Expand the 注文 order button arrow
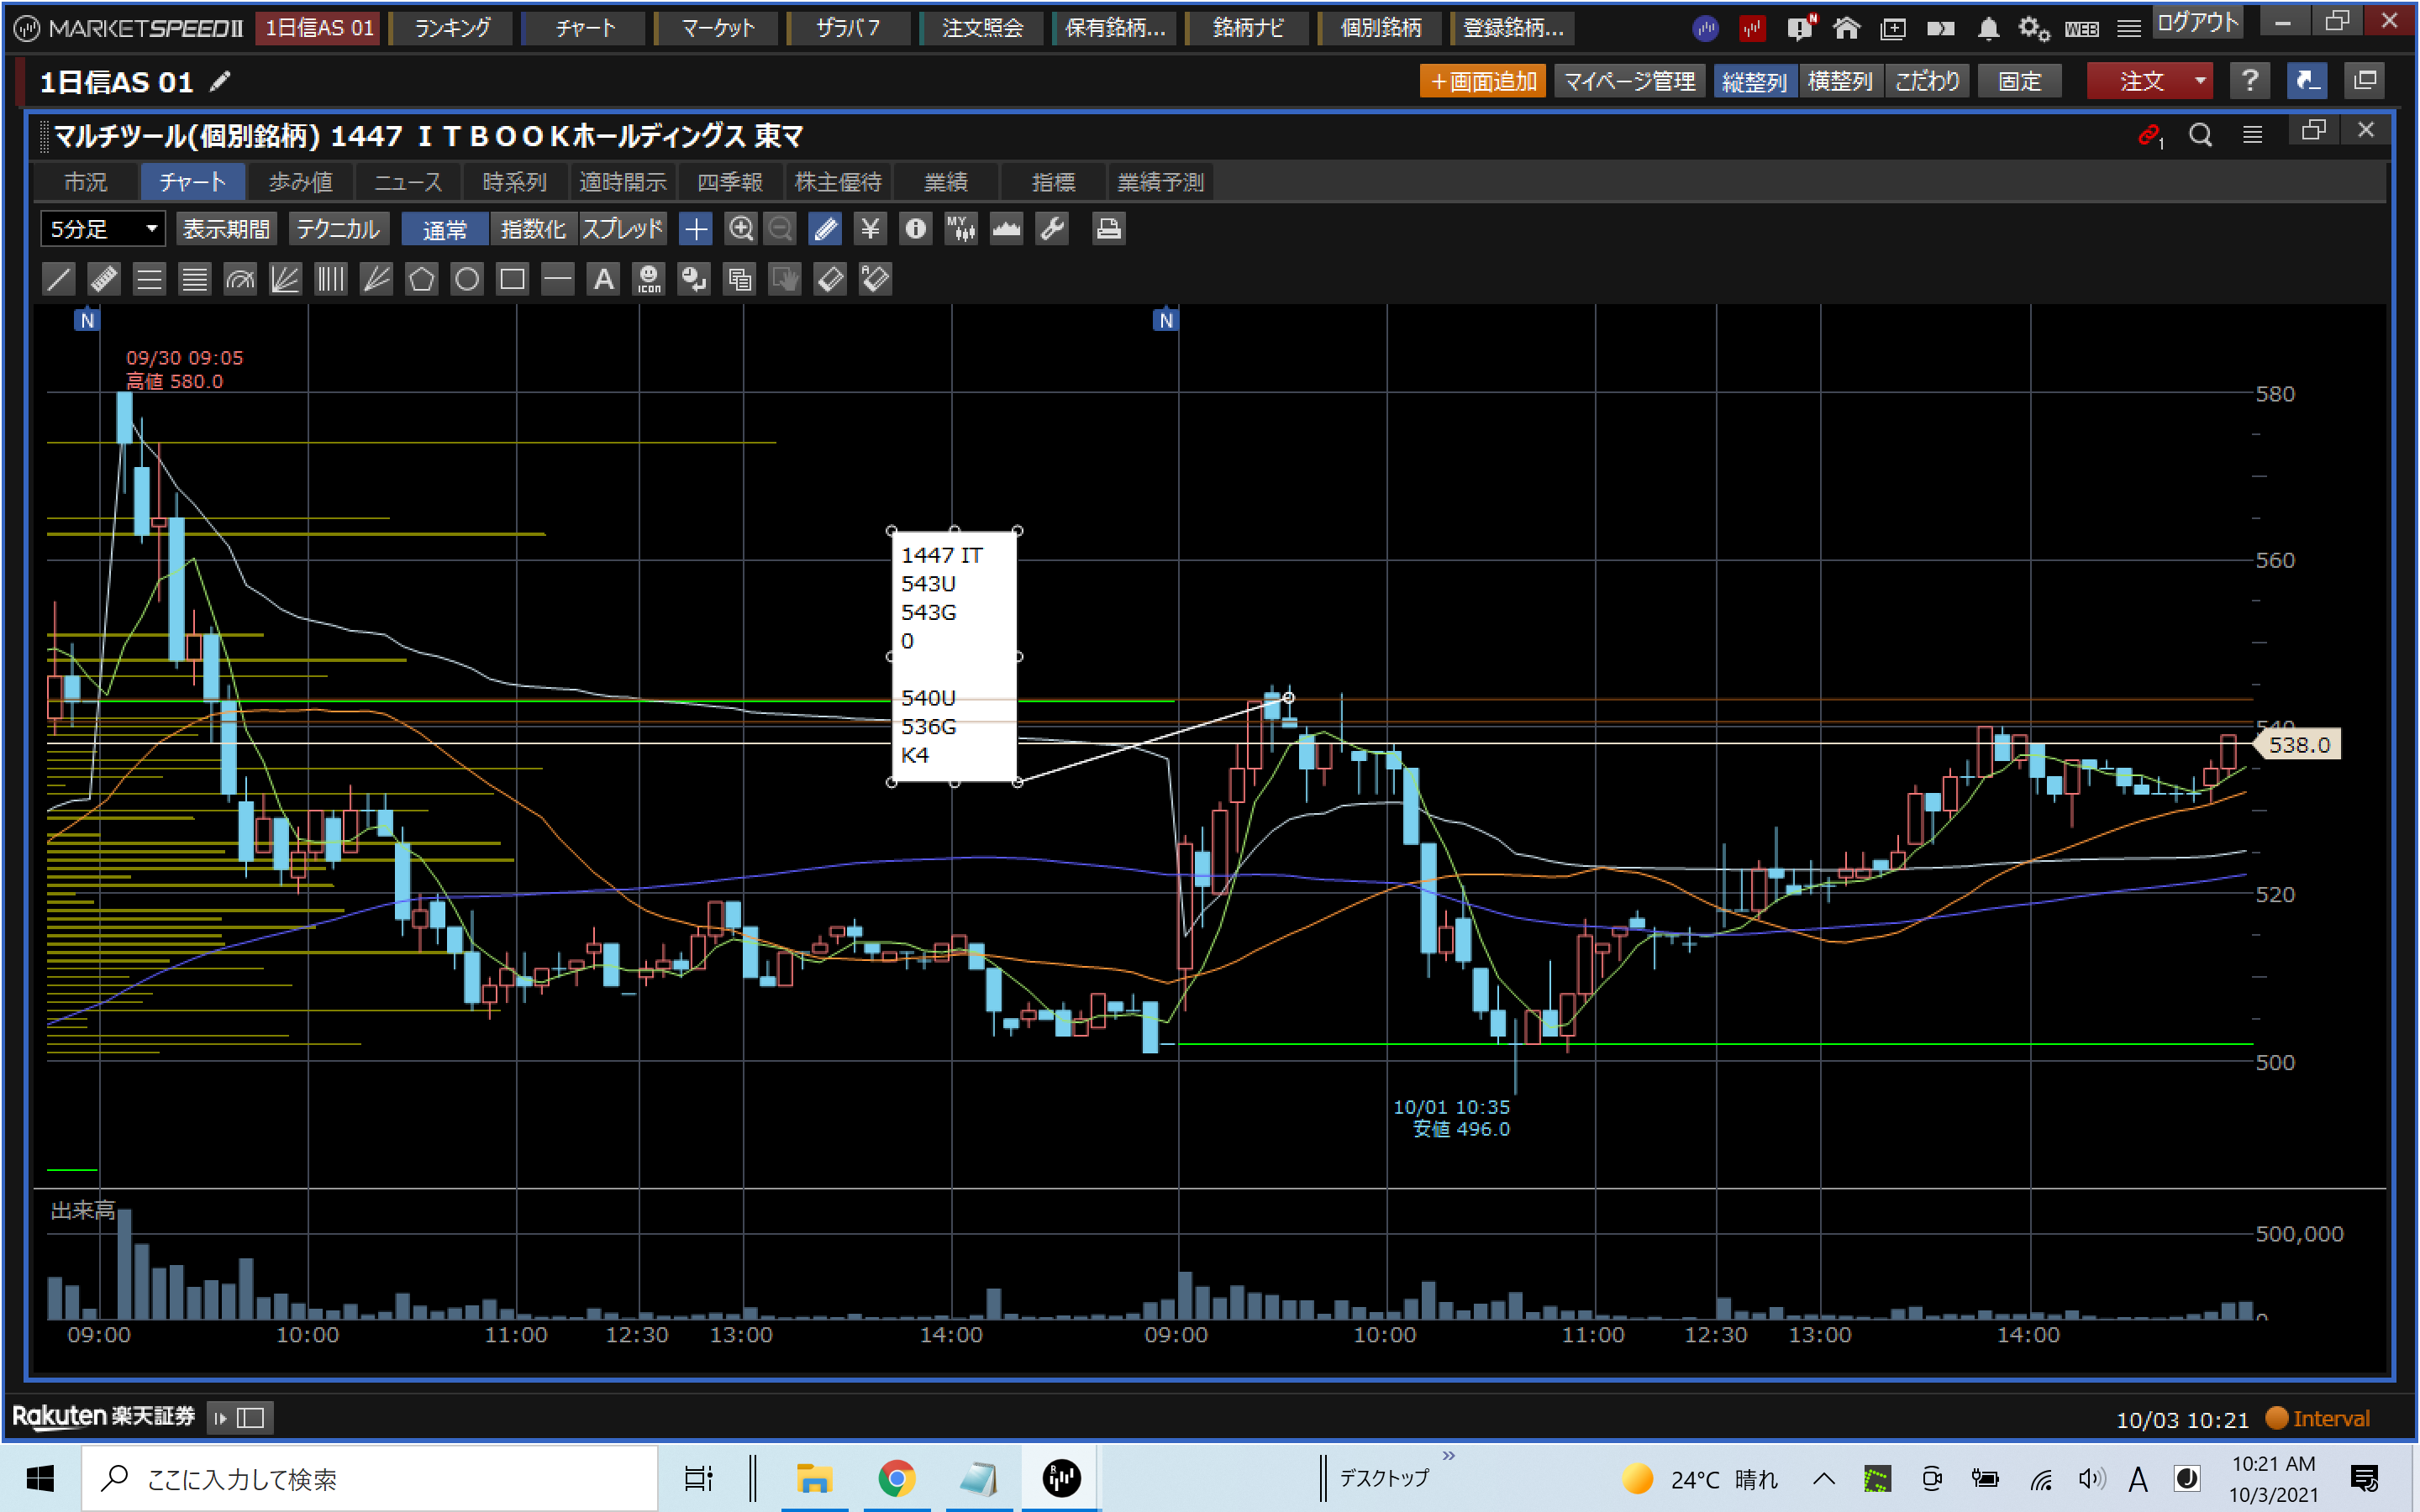Viewport: 2420px width, 1512px height. coord(2200,81)
